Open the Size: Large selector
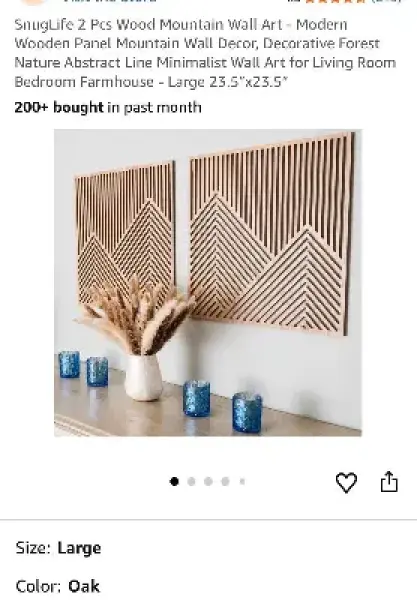417x600 pixels. click(208, 548)
